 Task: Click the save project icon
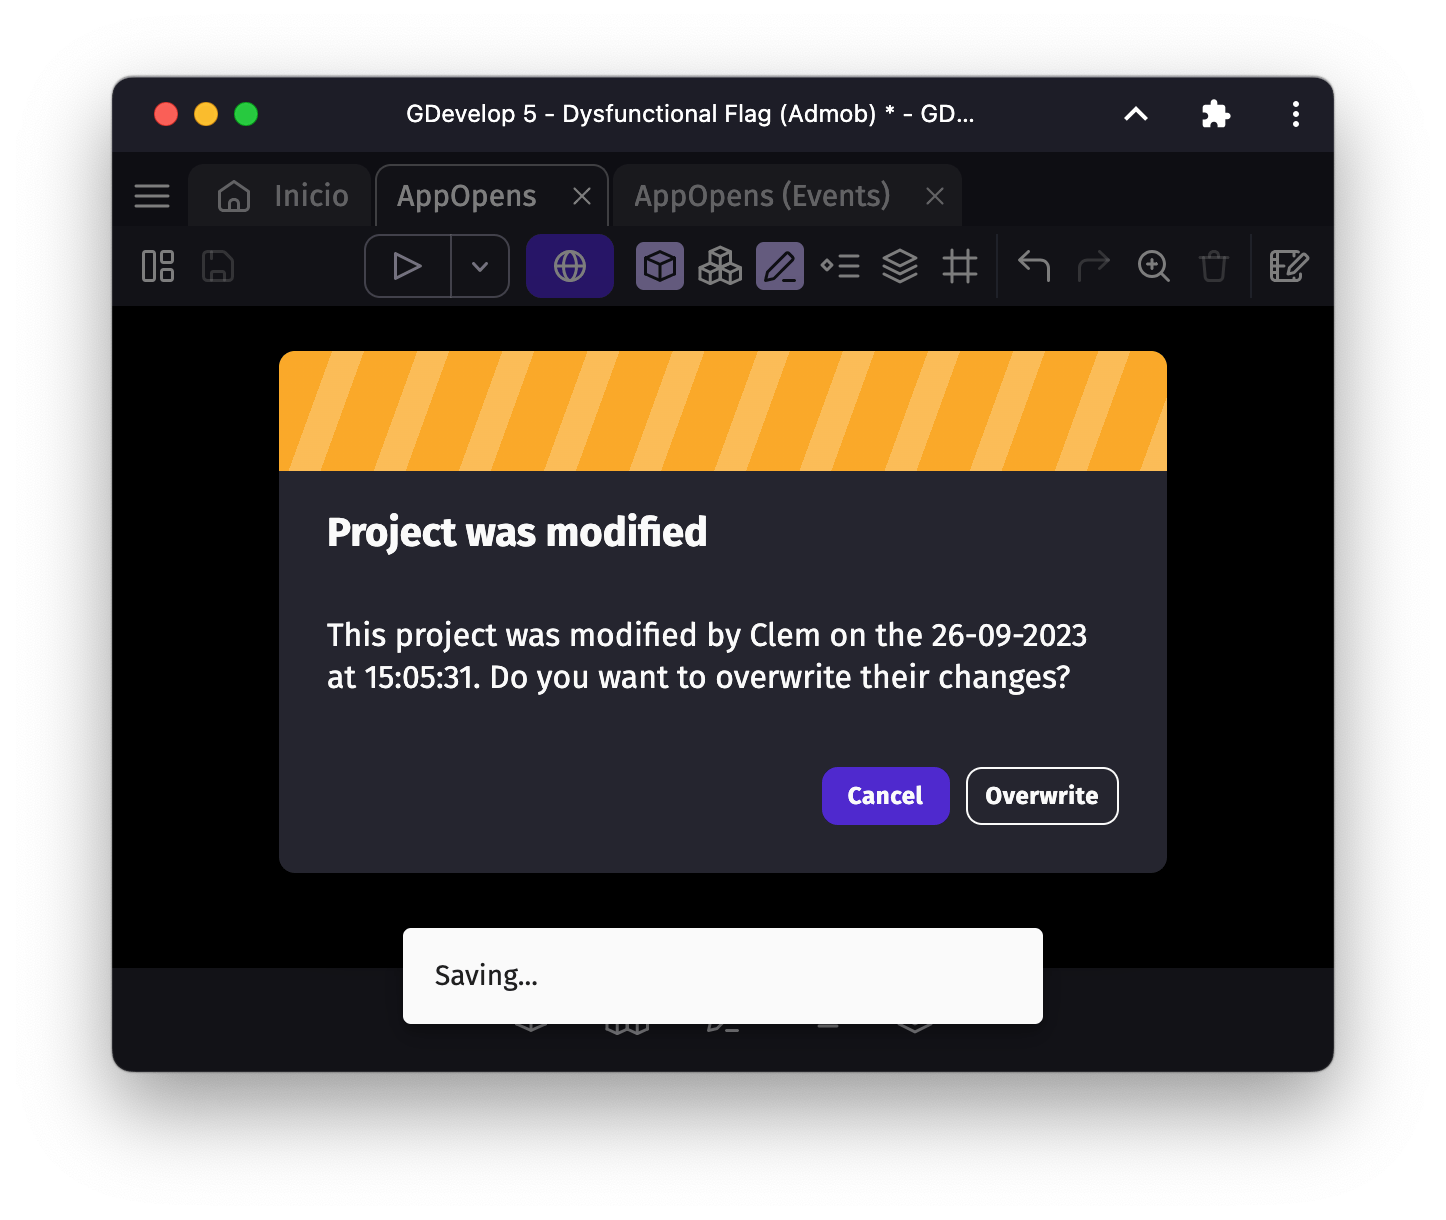218,267
